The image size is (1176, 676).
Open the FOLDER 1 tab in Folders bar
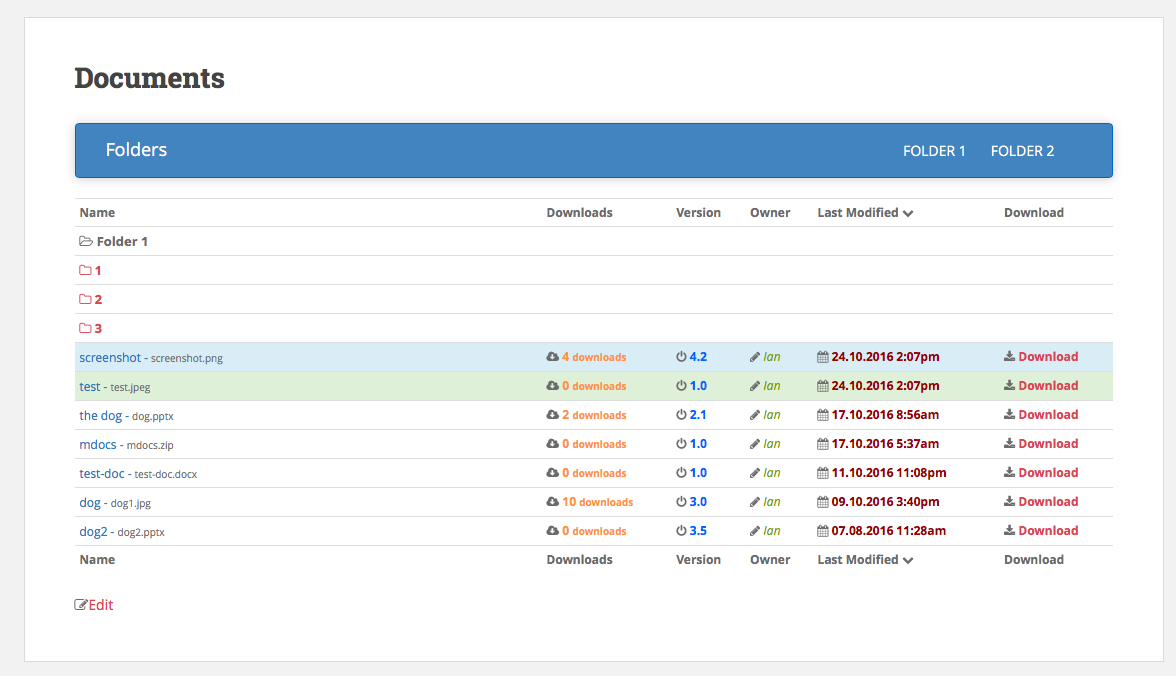934,151
